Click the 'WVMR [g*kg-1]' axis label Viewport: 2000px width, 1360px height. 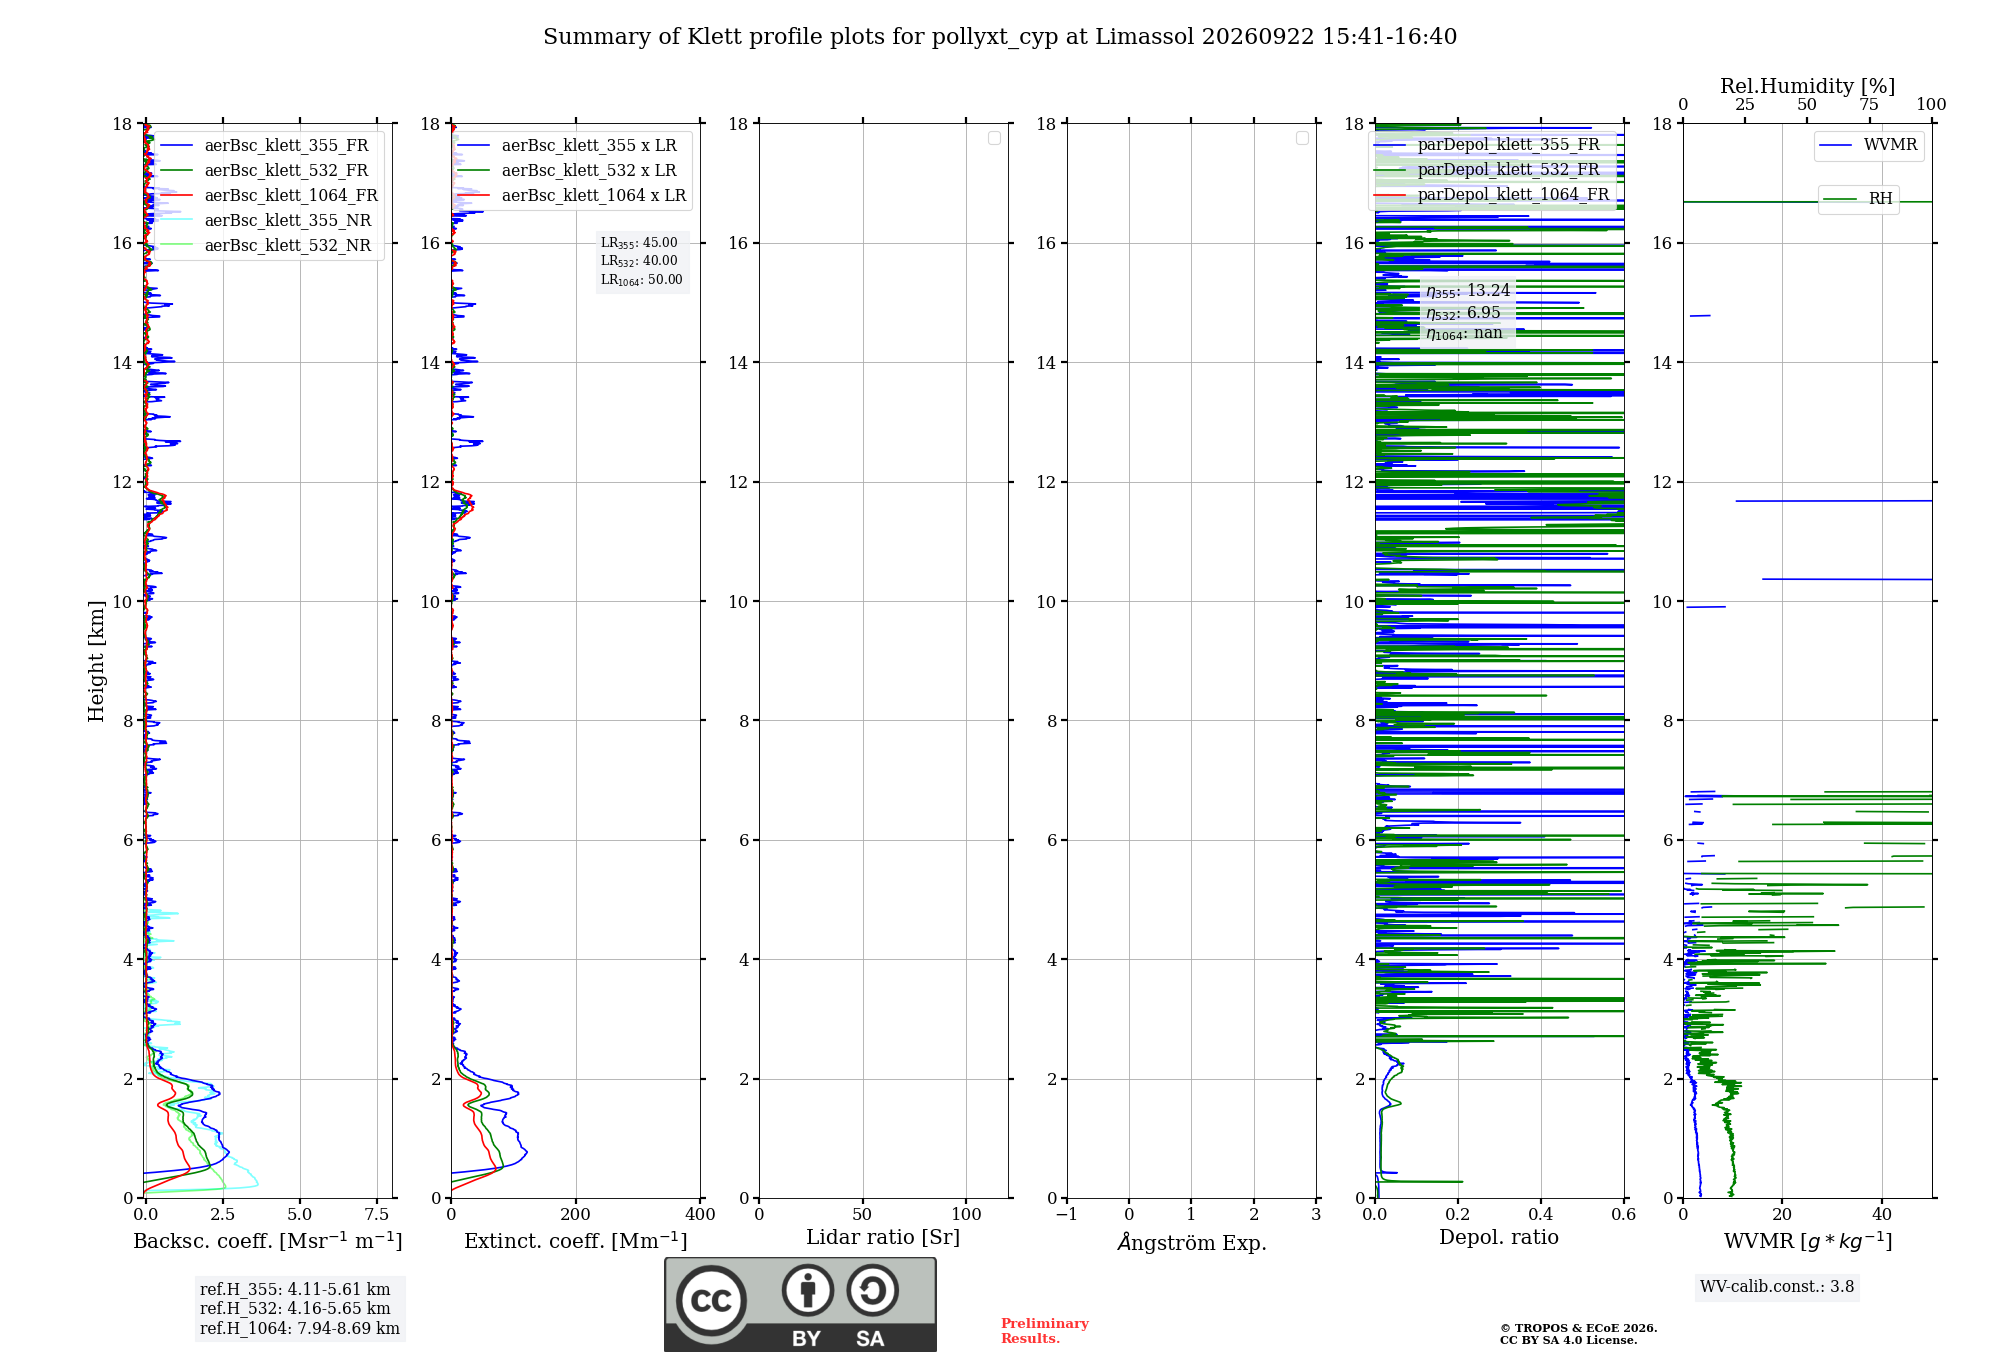click(1808, 1241)
